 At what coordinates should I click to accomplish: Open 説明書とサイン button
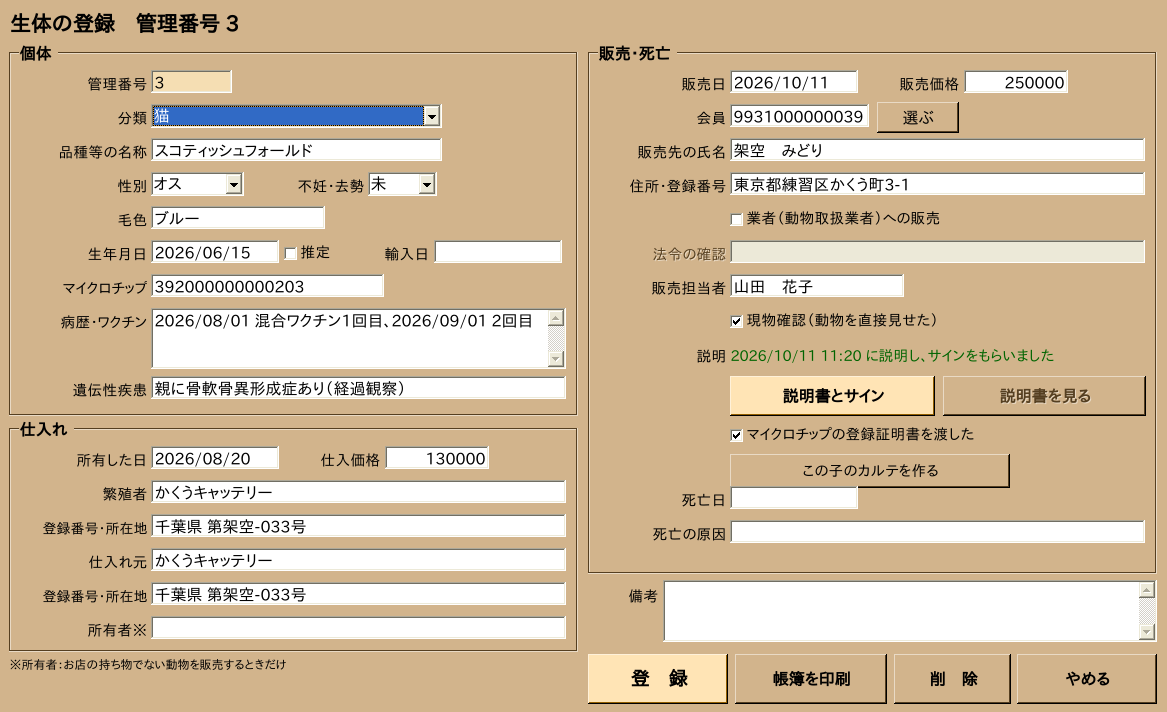[x=832, y=396]
